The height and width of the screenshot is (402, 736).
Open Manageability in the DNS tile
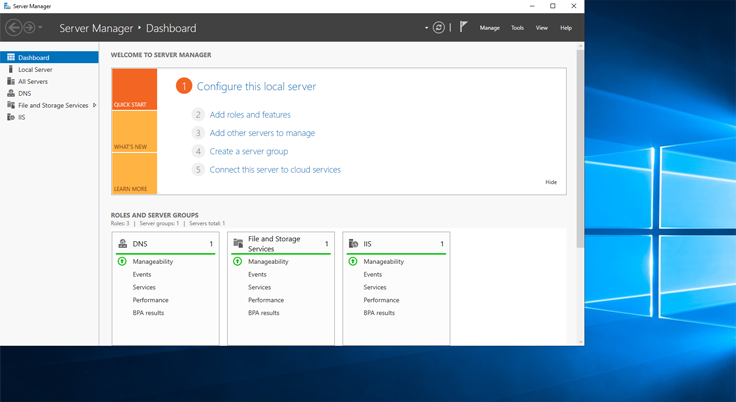pyautogui.click(x=153, y=262)
